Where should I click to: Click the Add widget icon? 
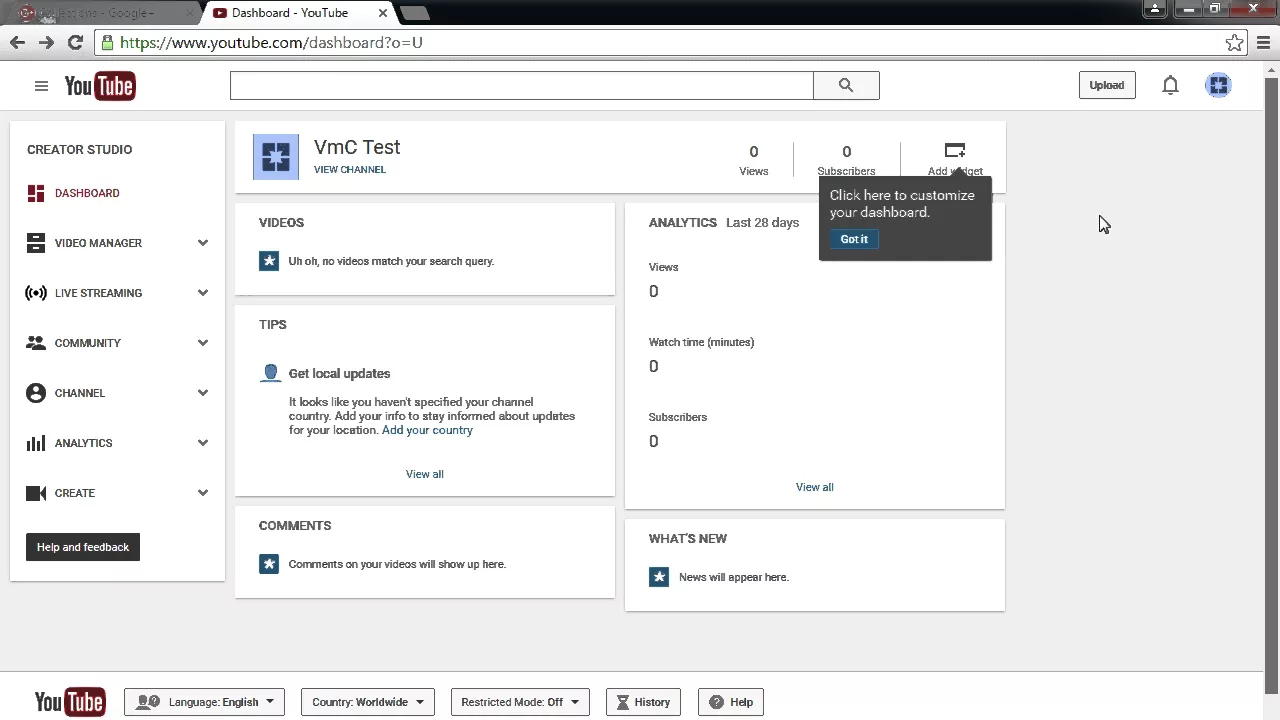pyautogui.click(x=955, y=151)
